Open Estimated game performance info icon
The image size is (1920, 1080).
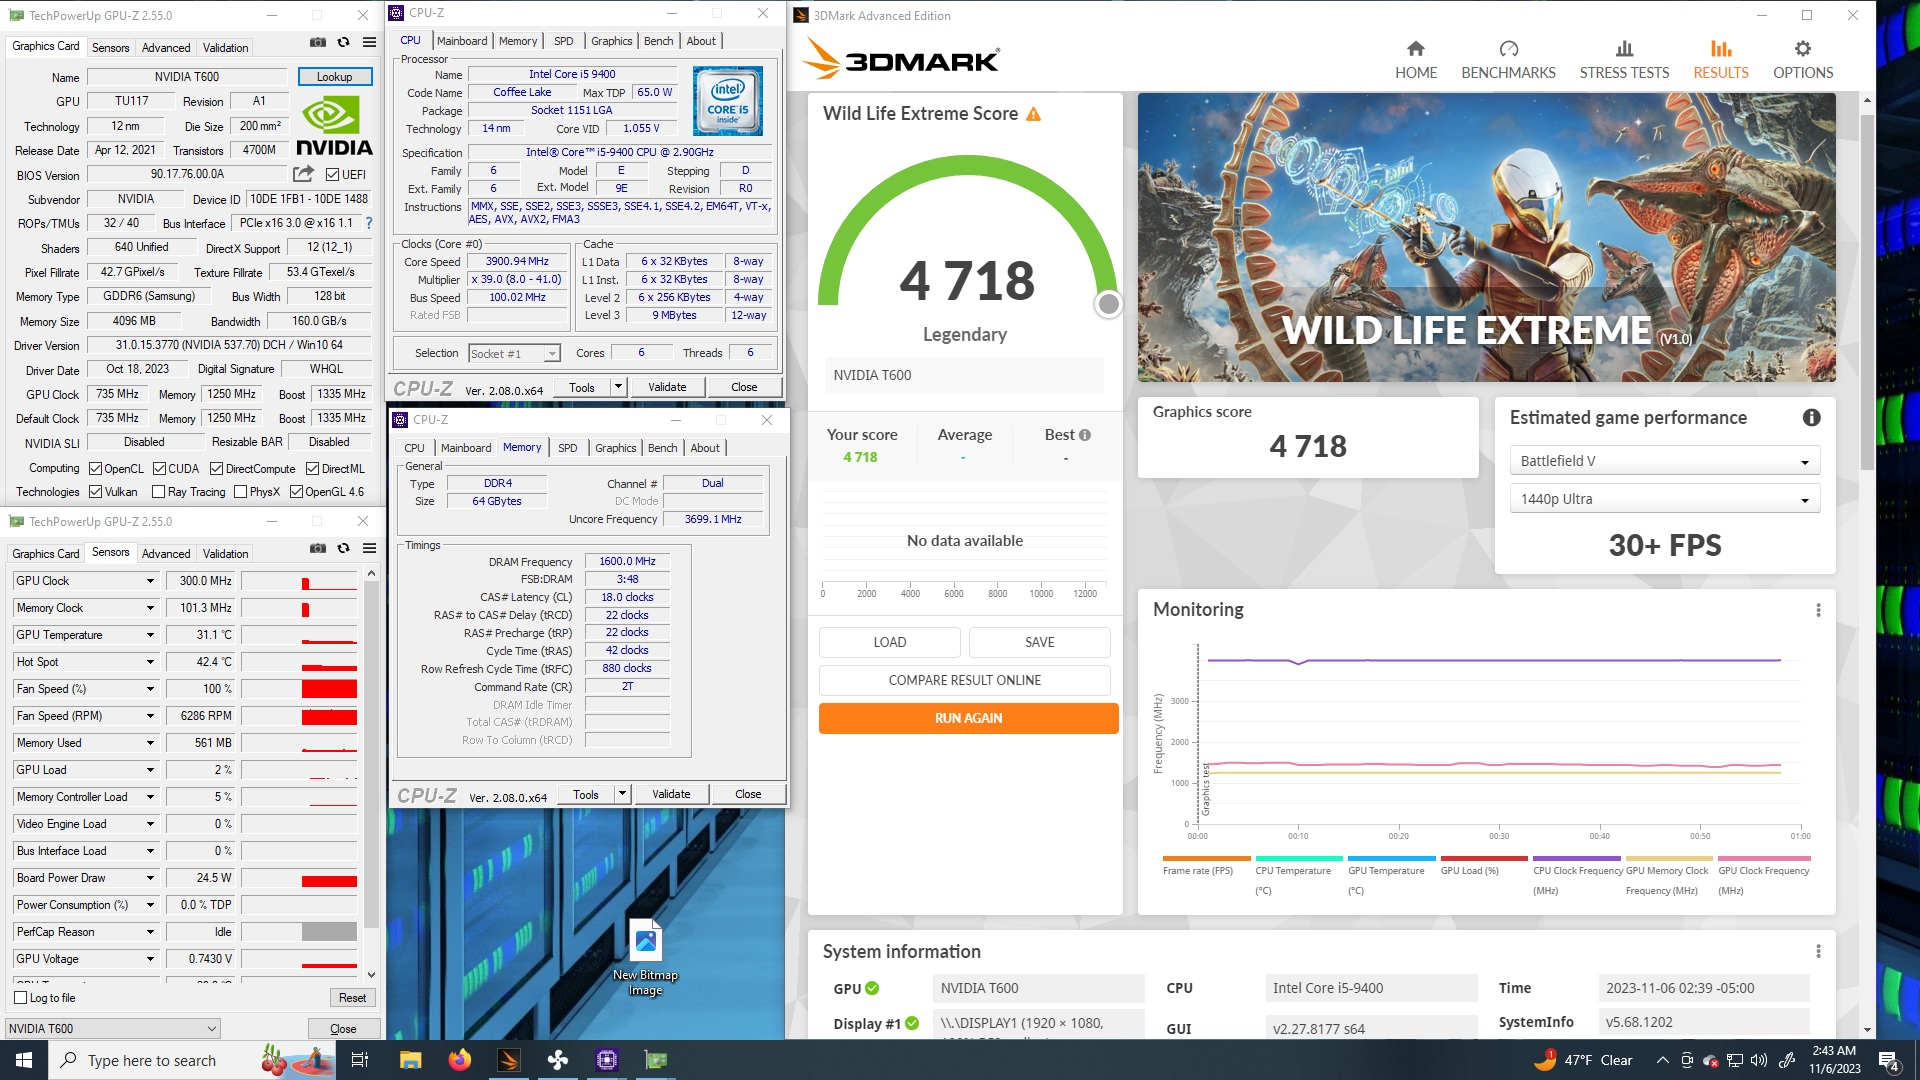1811,418
